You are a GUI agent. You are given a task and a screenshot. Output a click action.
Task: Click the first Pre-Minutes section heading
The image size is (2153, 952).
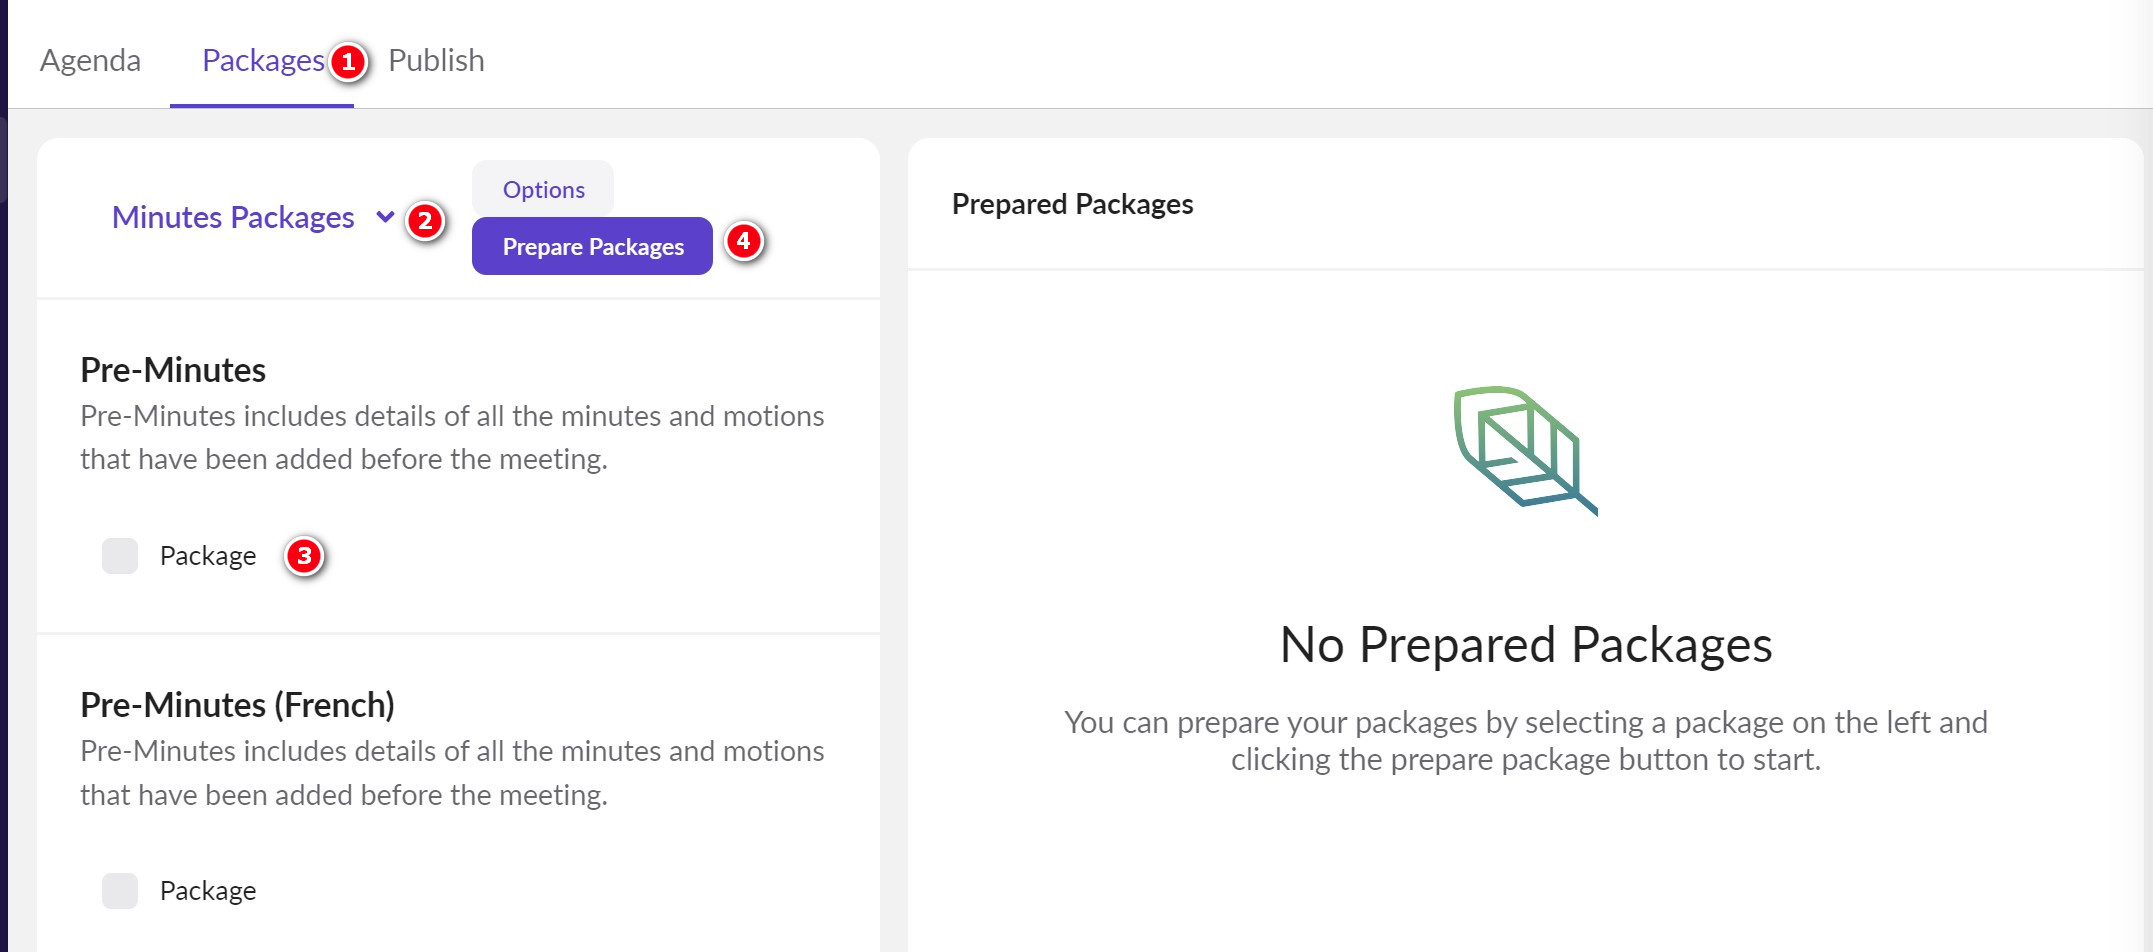click(173, 370)
